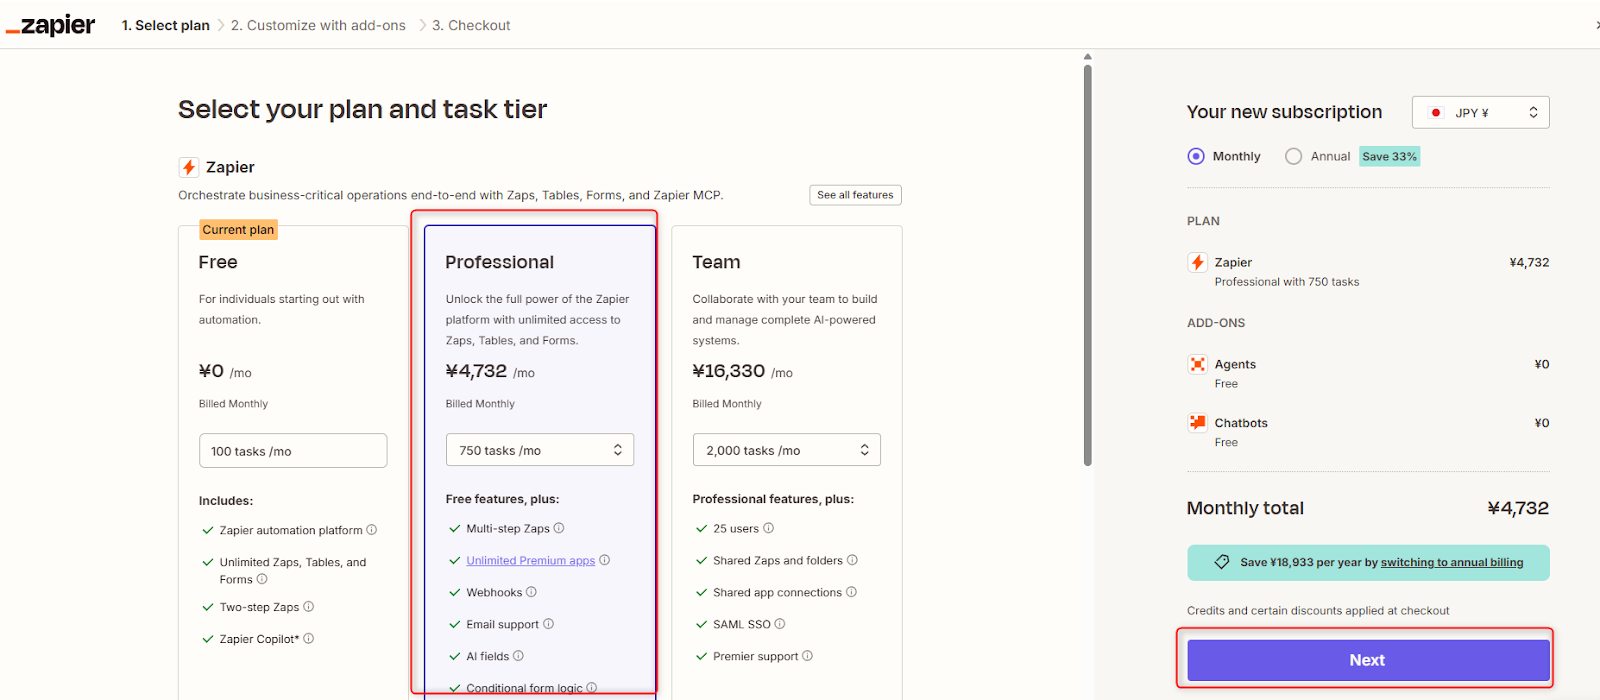Click info icon next to Shared Zaps and folders
Screen dimensions: 1600x700
pyautogui.click(x=853, y=560)
